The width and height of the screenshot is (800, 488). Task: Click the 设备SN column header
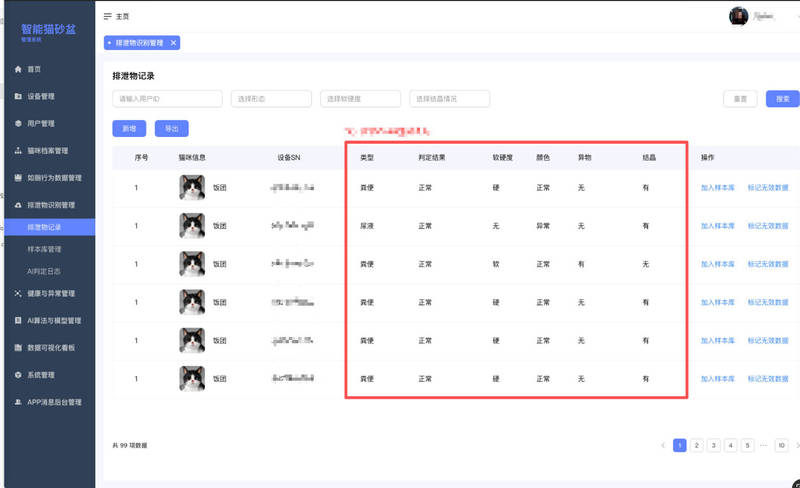pyautogui.click(x=289, y=157)
